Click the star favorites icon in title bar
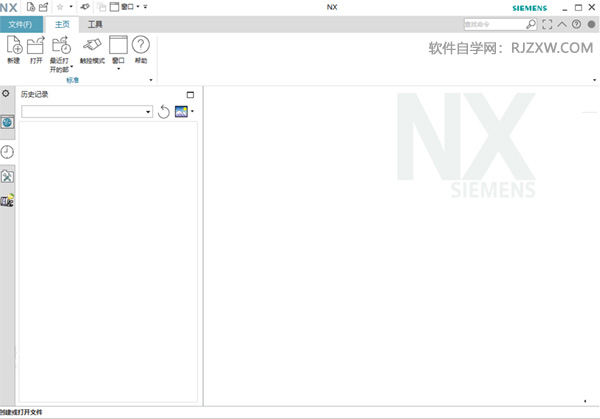 [x=60, y=7]
